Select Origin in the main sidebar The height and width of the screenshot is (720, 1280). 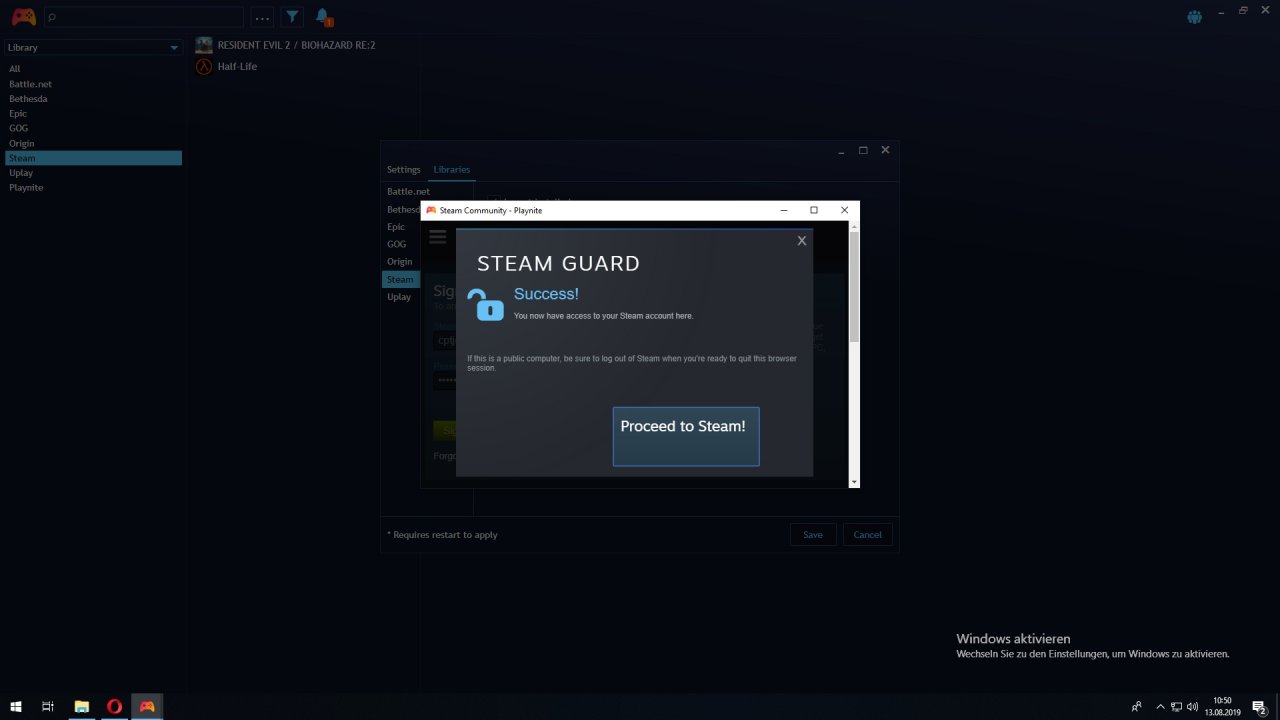21,143
